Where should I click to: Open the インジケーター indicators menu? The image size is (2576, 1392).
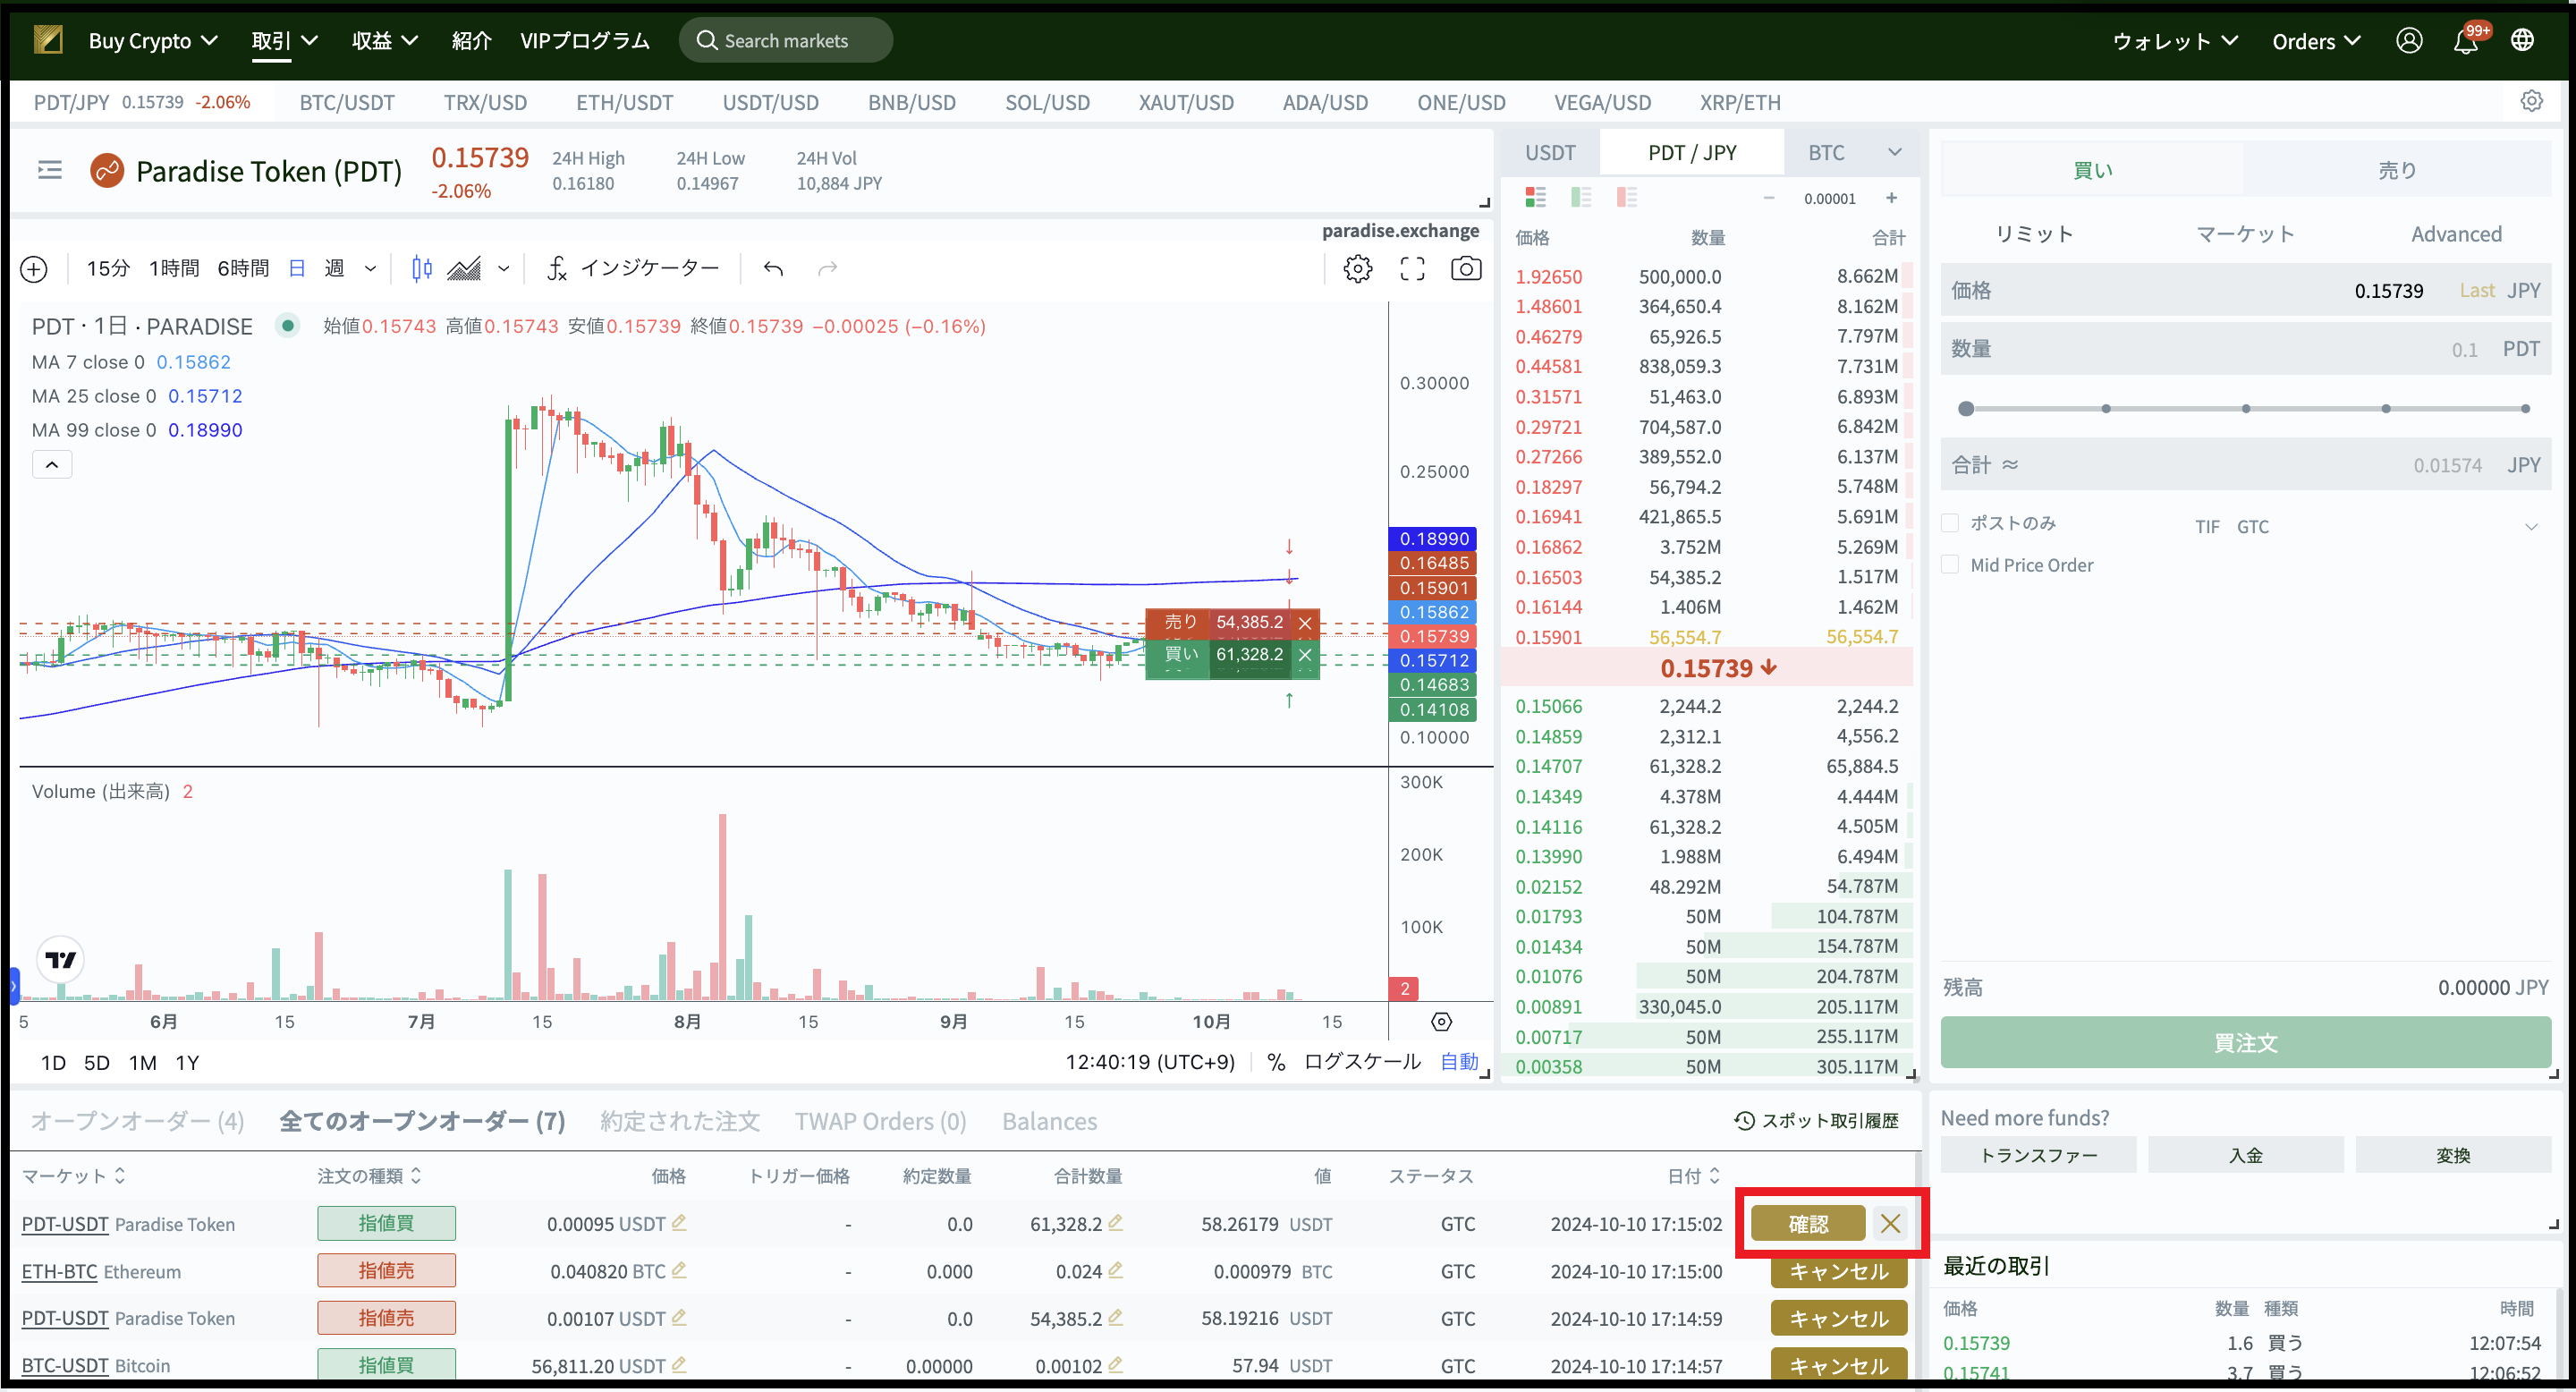click(x=633, y=269)
